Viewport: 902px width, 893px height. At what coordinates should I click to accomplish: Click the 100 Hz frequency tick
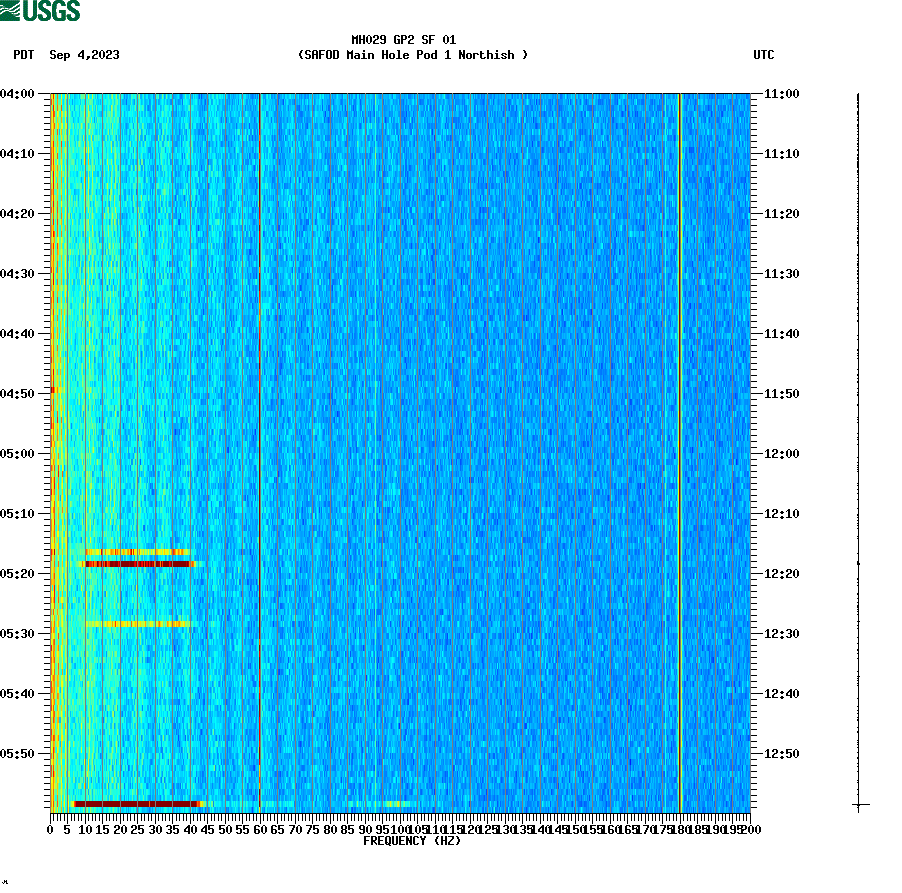click(x=398, y=829)
